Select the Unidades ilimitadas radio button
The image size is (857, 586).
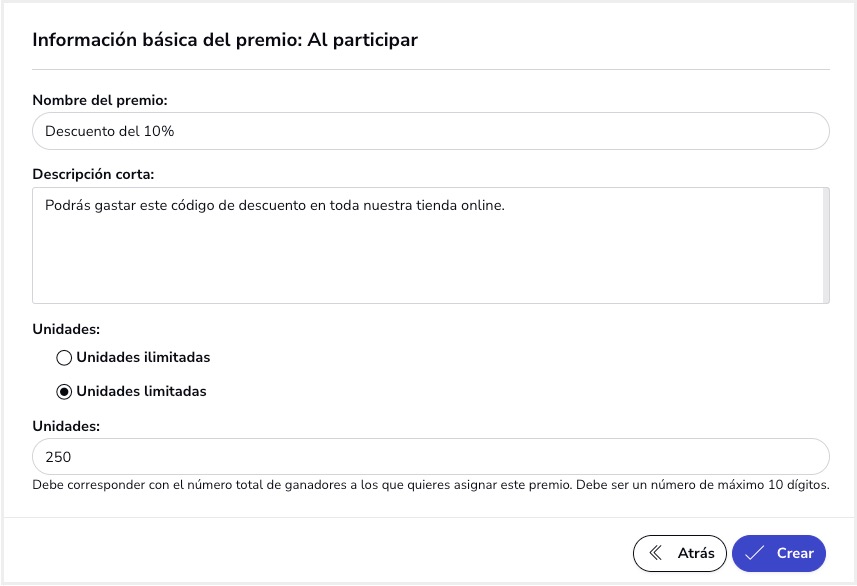[64, 358]
